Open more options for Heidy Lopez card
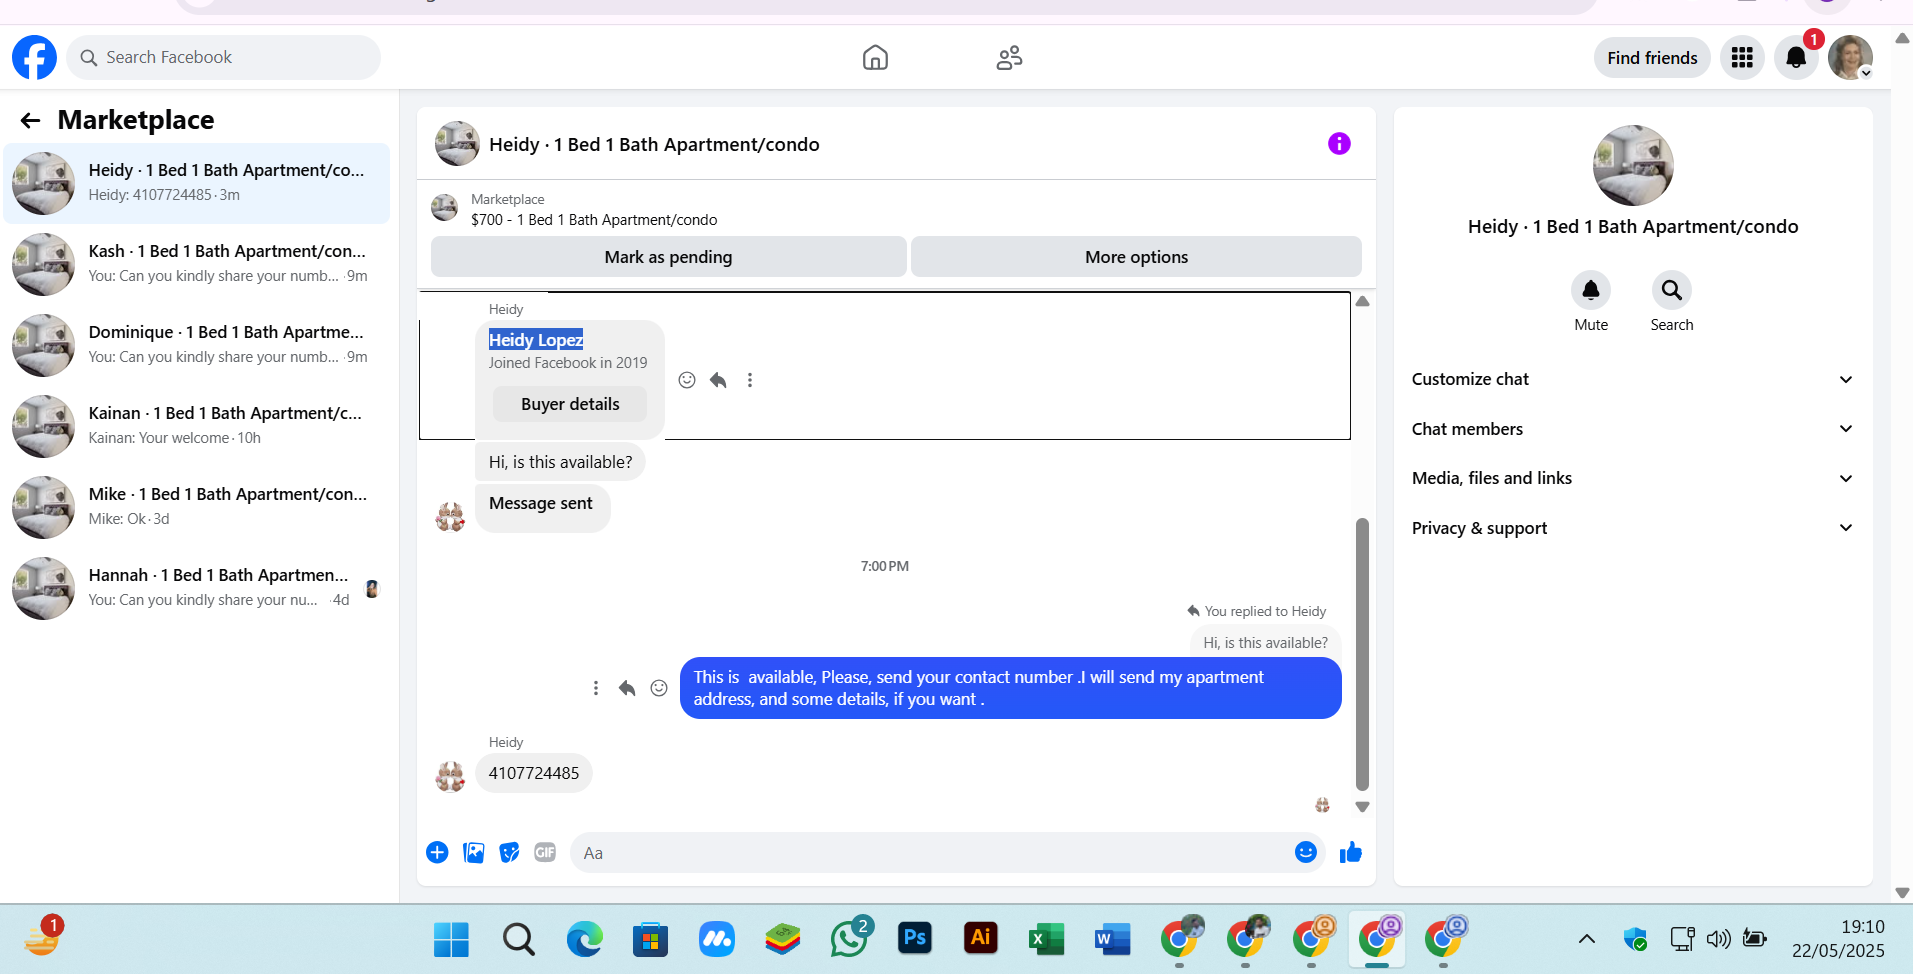 (x=750, y=380)
